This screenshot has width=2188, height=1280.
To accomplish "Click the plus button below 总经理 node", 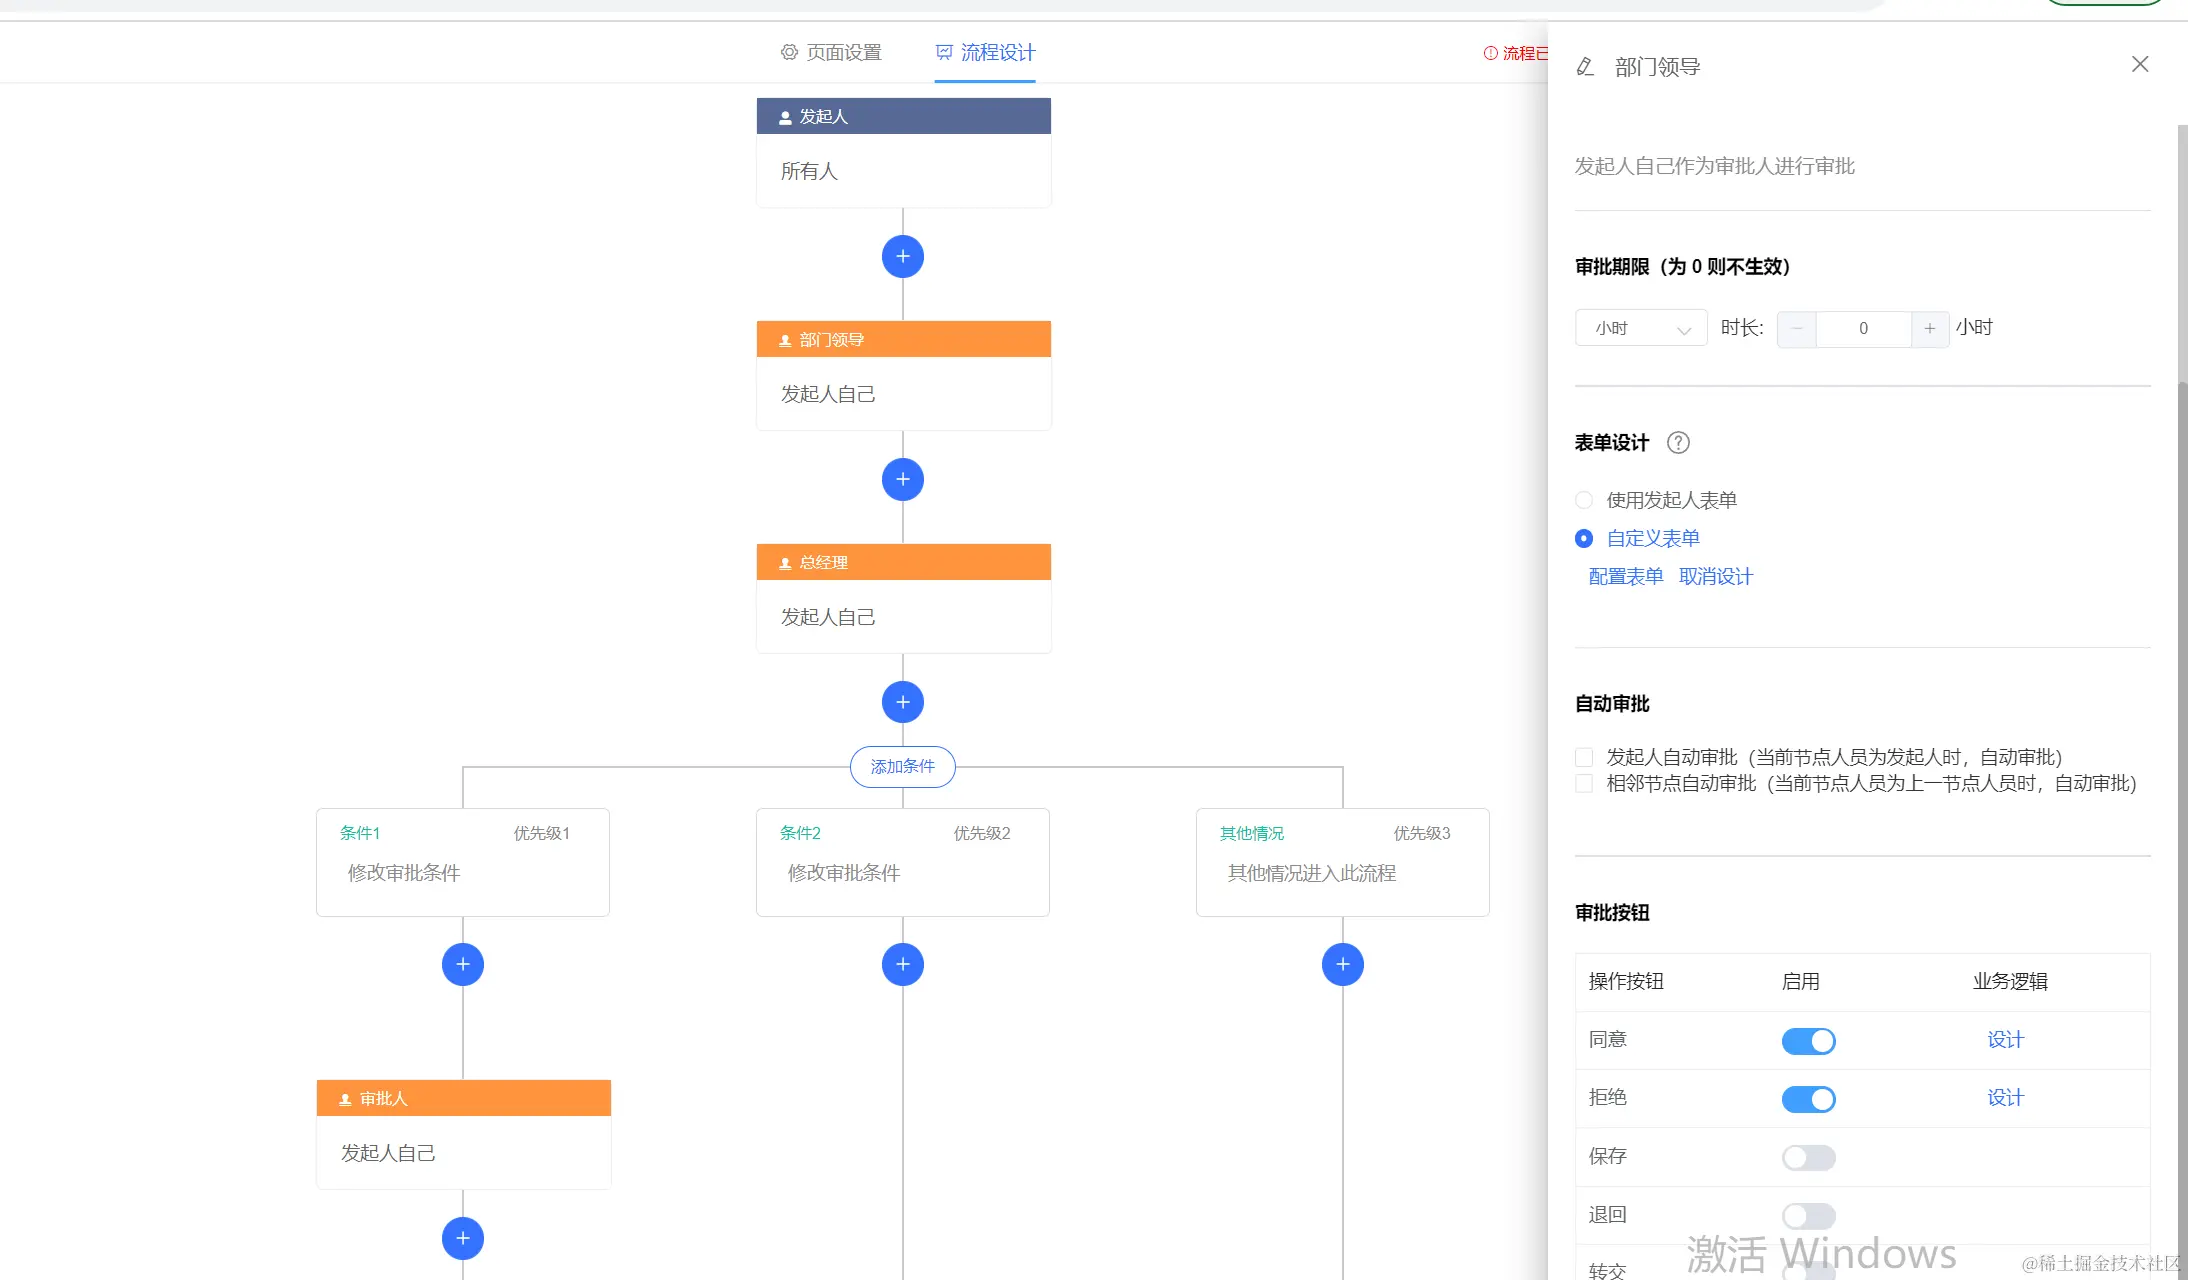I will coord(902,702).
